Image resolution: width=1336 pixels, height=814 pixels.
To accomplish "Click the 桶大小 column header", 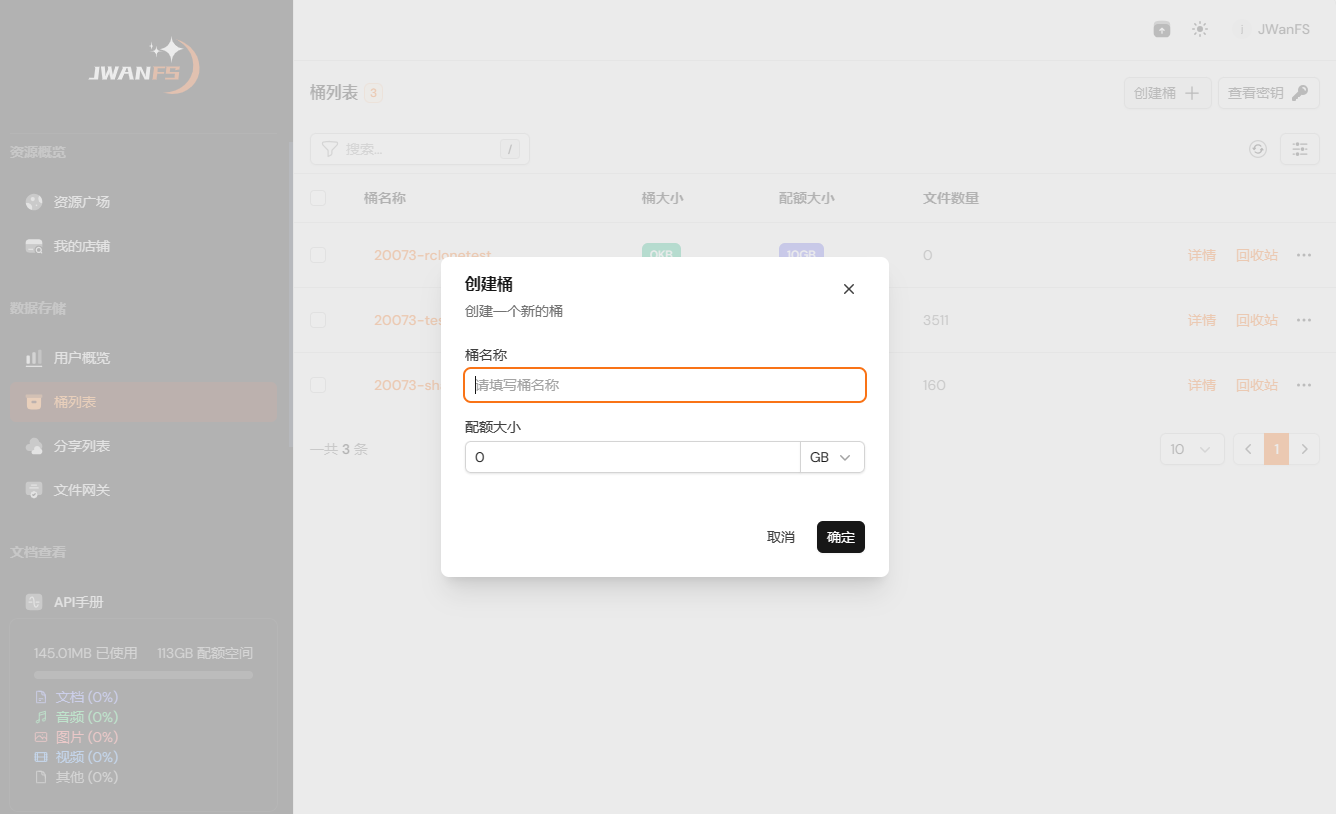I will pyautogui.click(x=662, y=198).
